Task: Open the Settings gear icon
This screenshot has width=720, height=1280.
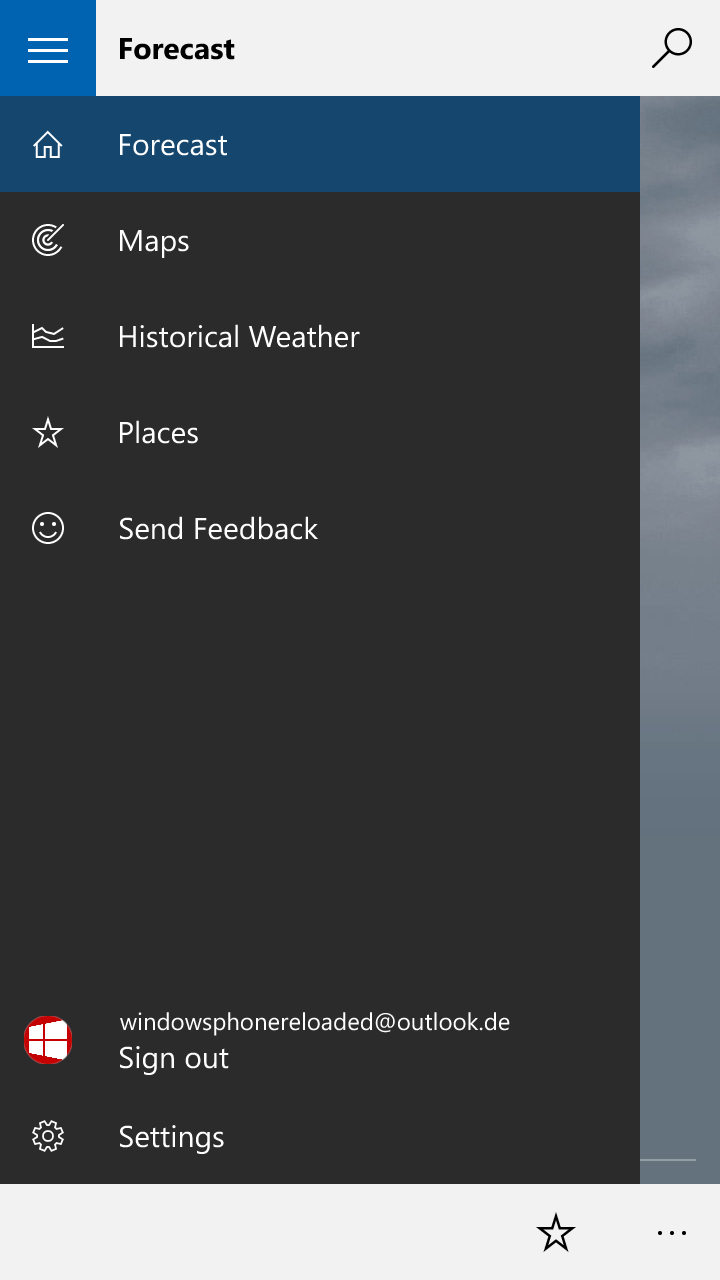Action: click(48, 1136)
